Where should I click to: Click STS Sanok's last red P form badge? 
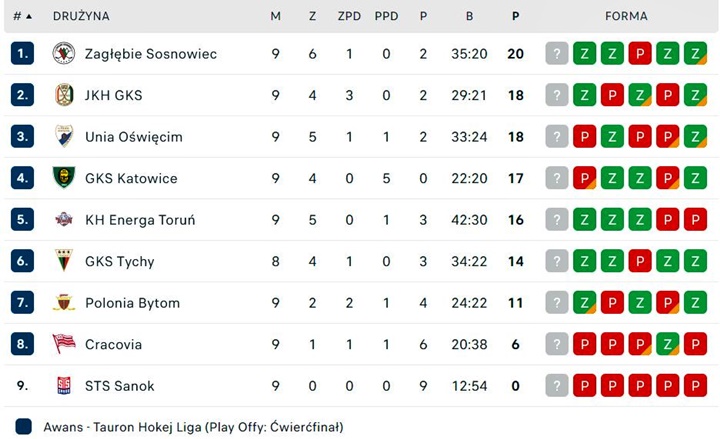(695, 386)
